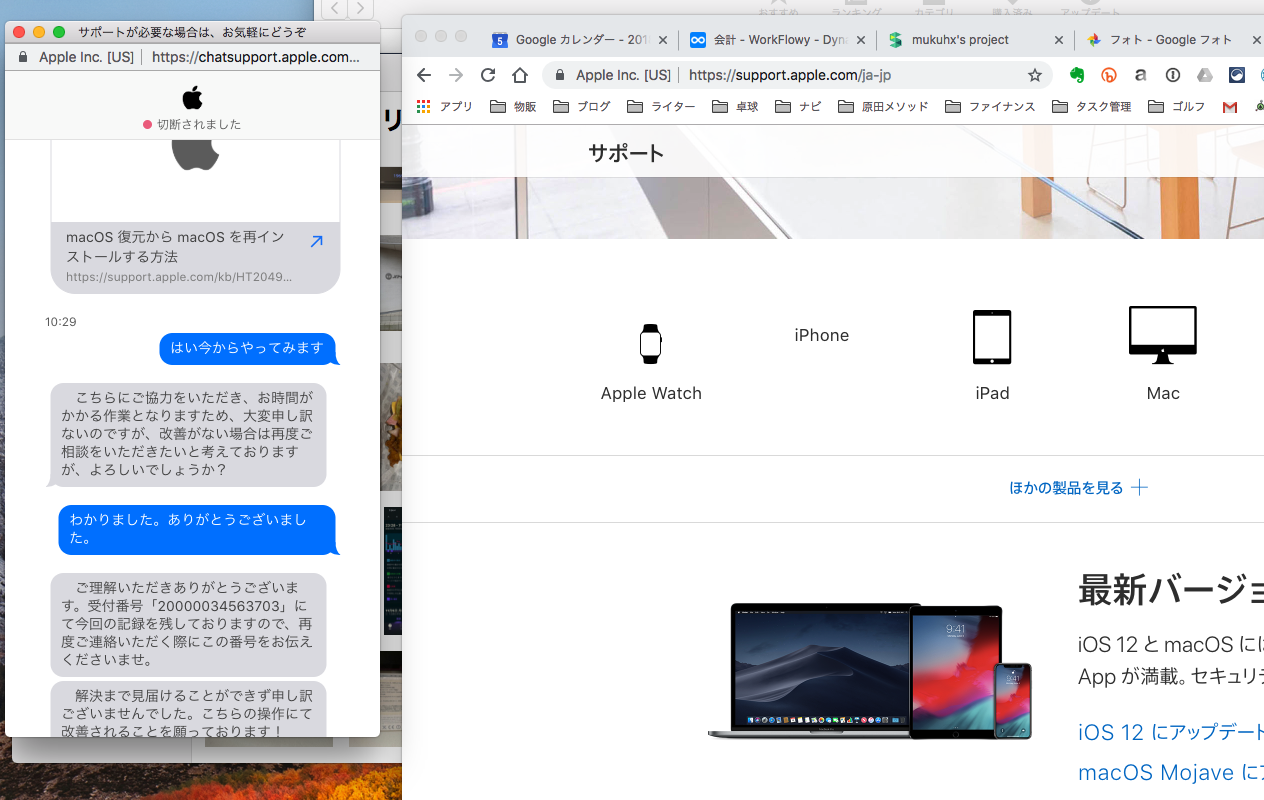Close the mukuhx's project tab
The image size is (1264, 800).
point(1059,40)
